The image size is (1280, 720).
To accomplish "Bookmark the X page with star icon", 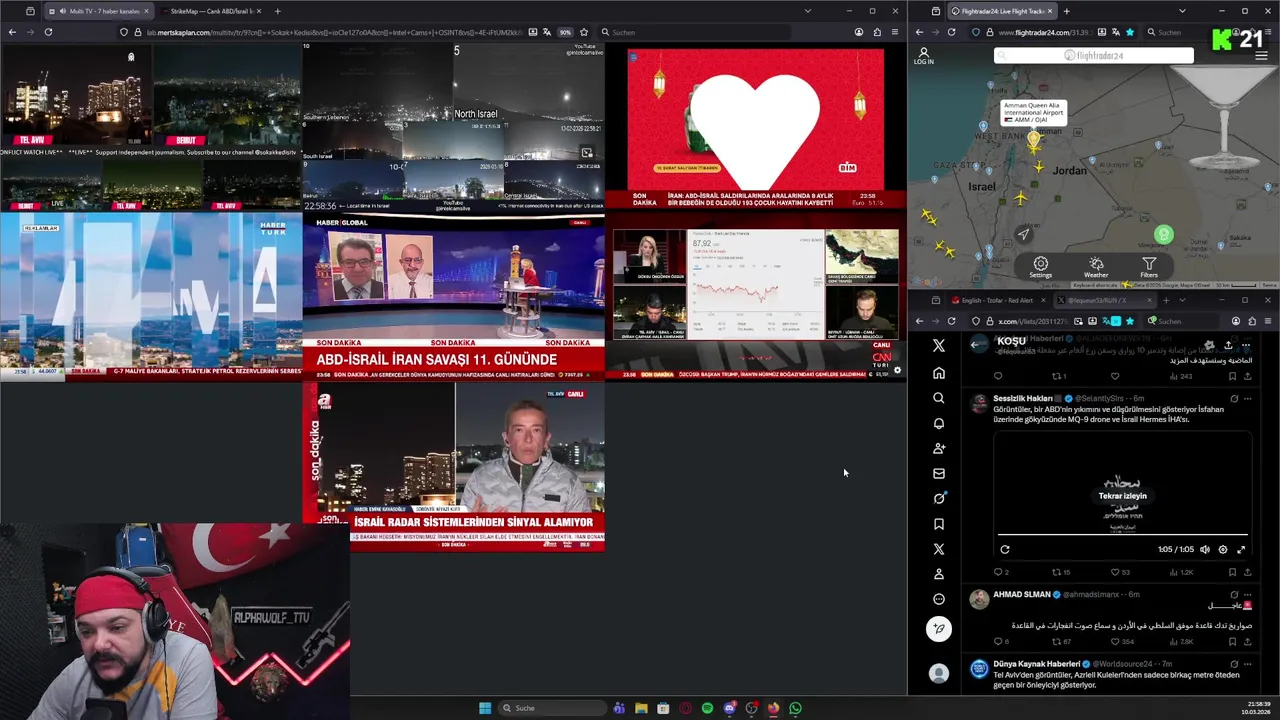I will (x=1129, y=321).
